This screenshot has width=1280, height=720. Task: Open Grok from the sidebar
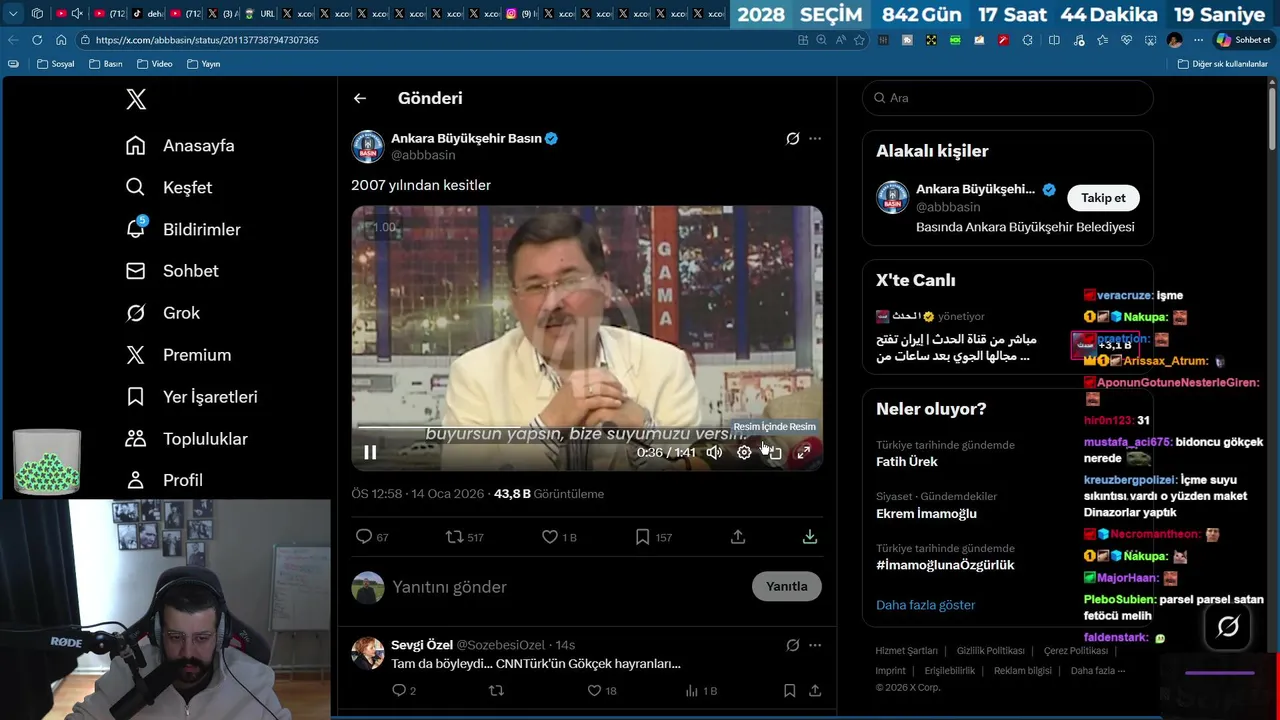pyautogui.click(x=164, y=313)
